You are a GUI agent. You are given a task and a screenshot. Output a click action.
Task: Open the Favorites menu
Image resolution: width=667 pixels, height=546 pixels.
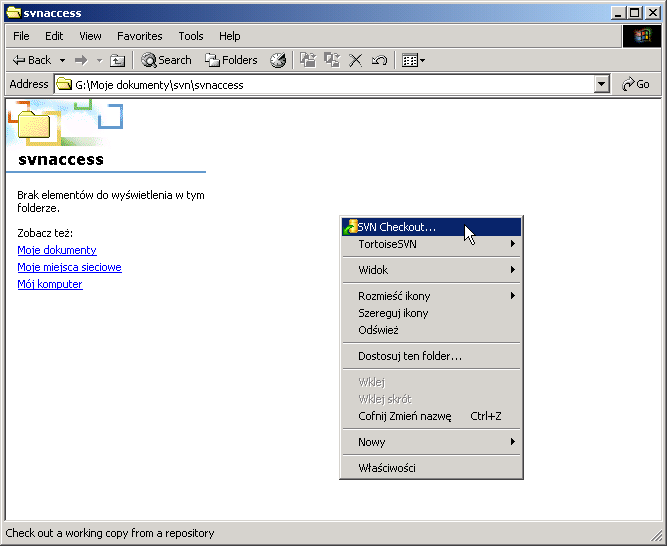click(x=140, y=36)
